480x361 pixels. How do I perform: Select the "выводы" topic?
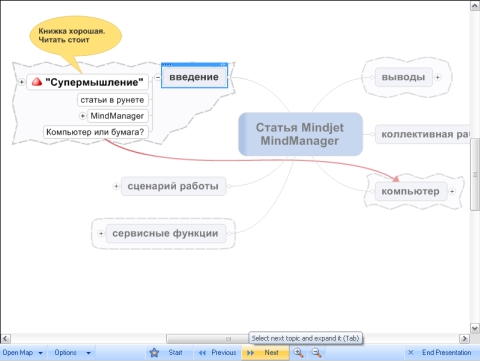pos(403,77)
